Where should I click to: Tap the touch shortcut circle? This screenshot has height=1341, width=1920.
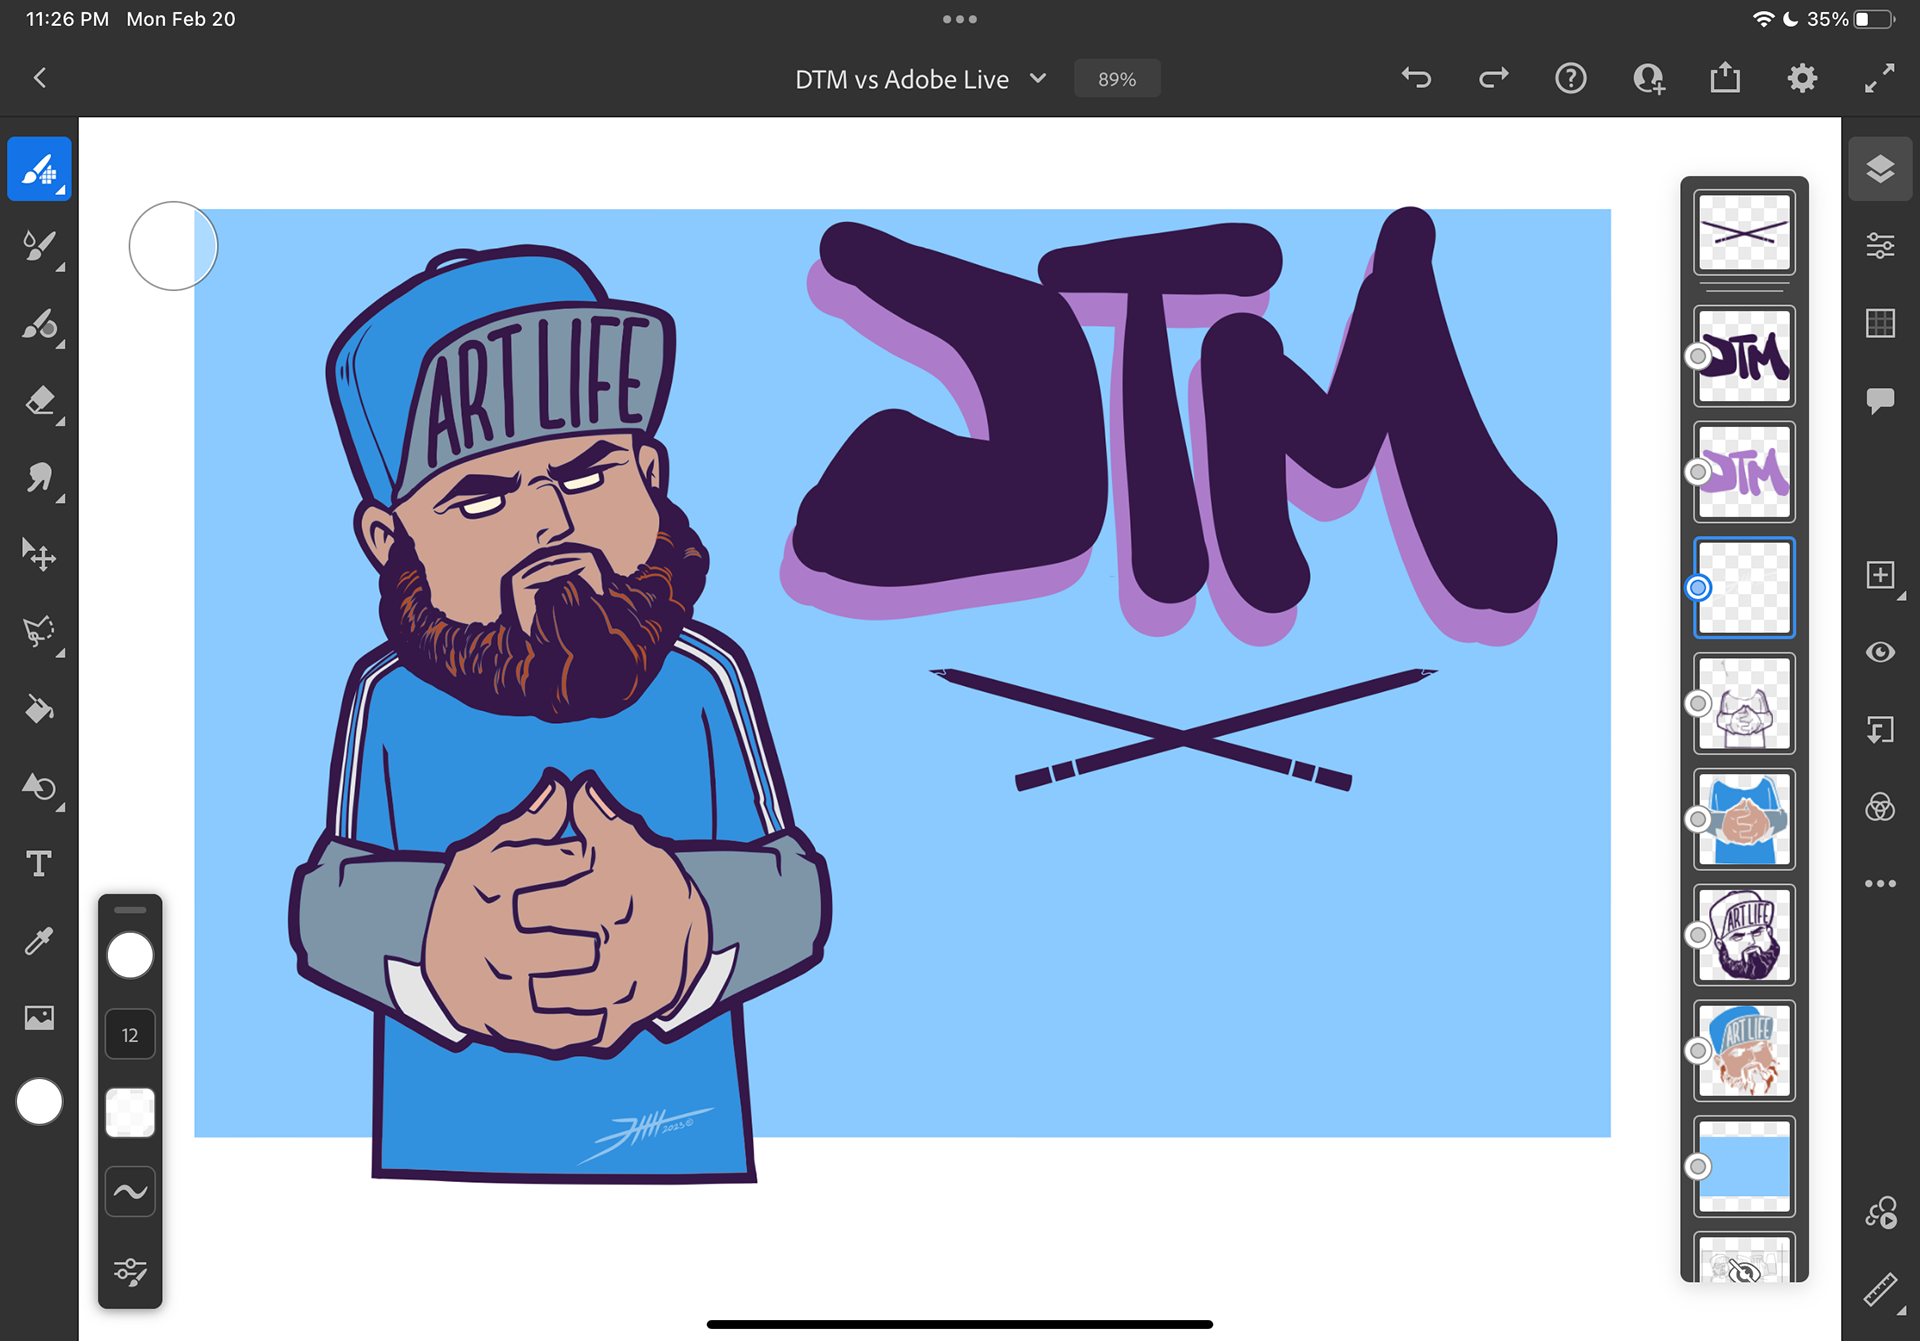click(x=173, y=246)
